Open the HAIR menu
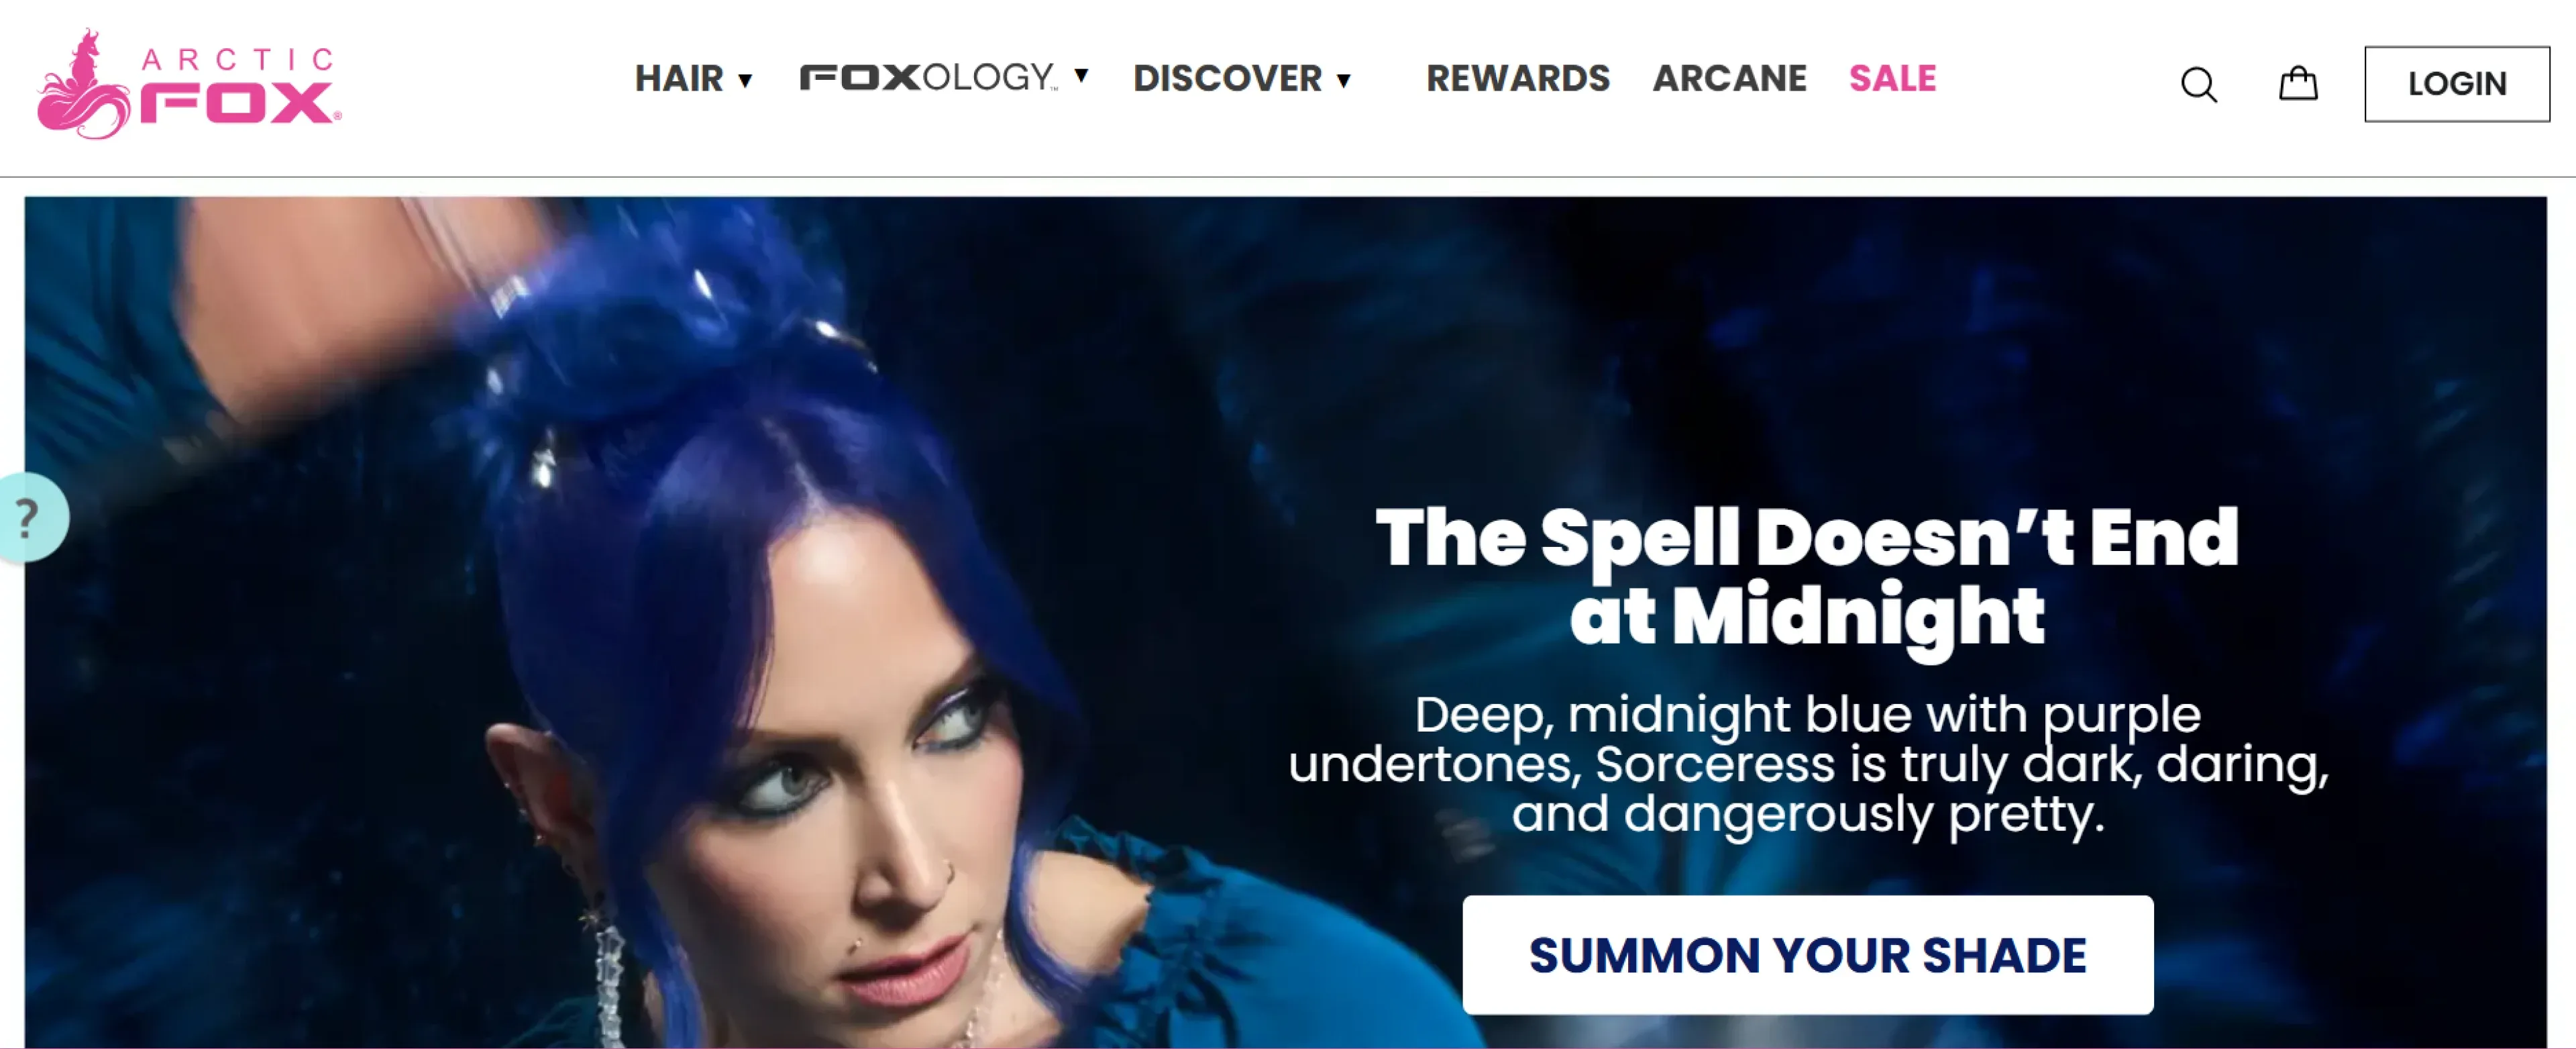Viewport: 2576px width, 1049px height. pos(679,78)
